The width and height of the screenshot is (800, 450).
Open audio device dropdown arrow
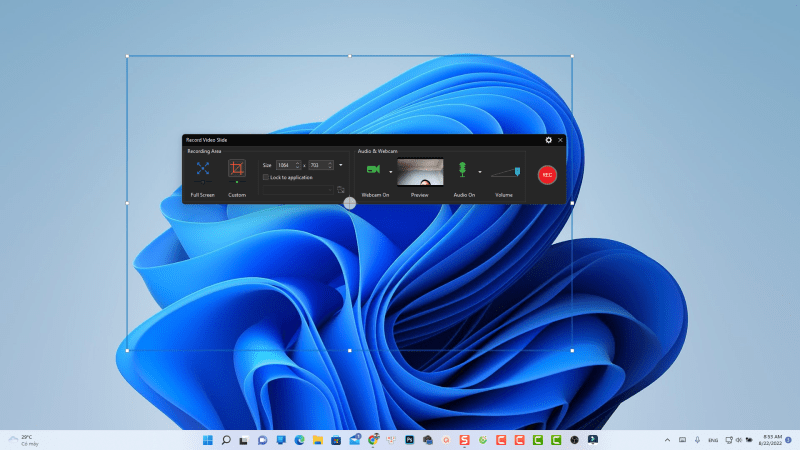tap(480, 172)
